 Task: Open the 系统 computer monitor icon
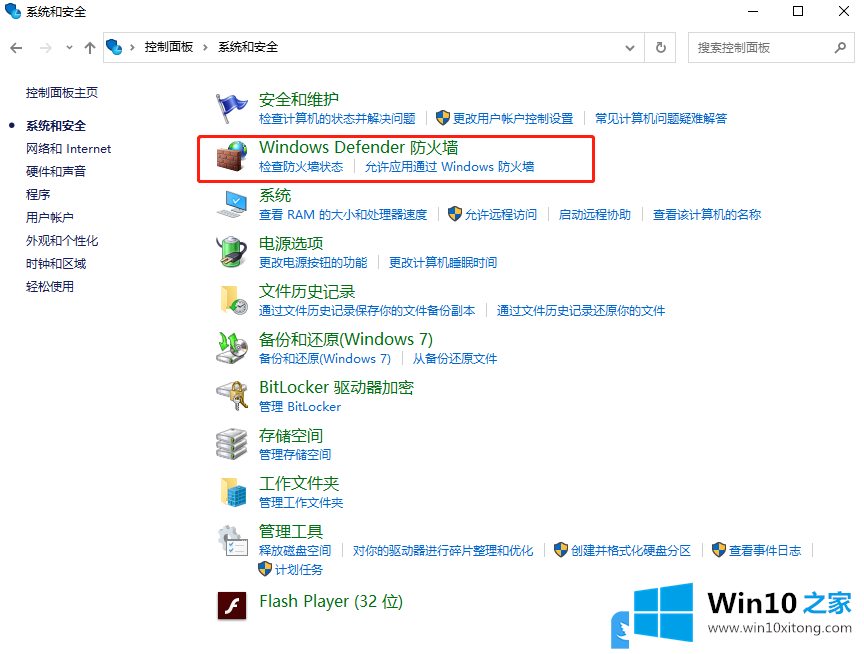(231, 204)
